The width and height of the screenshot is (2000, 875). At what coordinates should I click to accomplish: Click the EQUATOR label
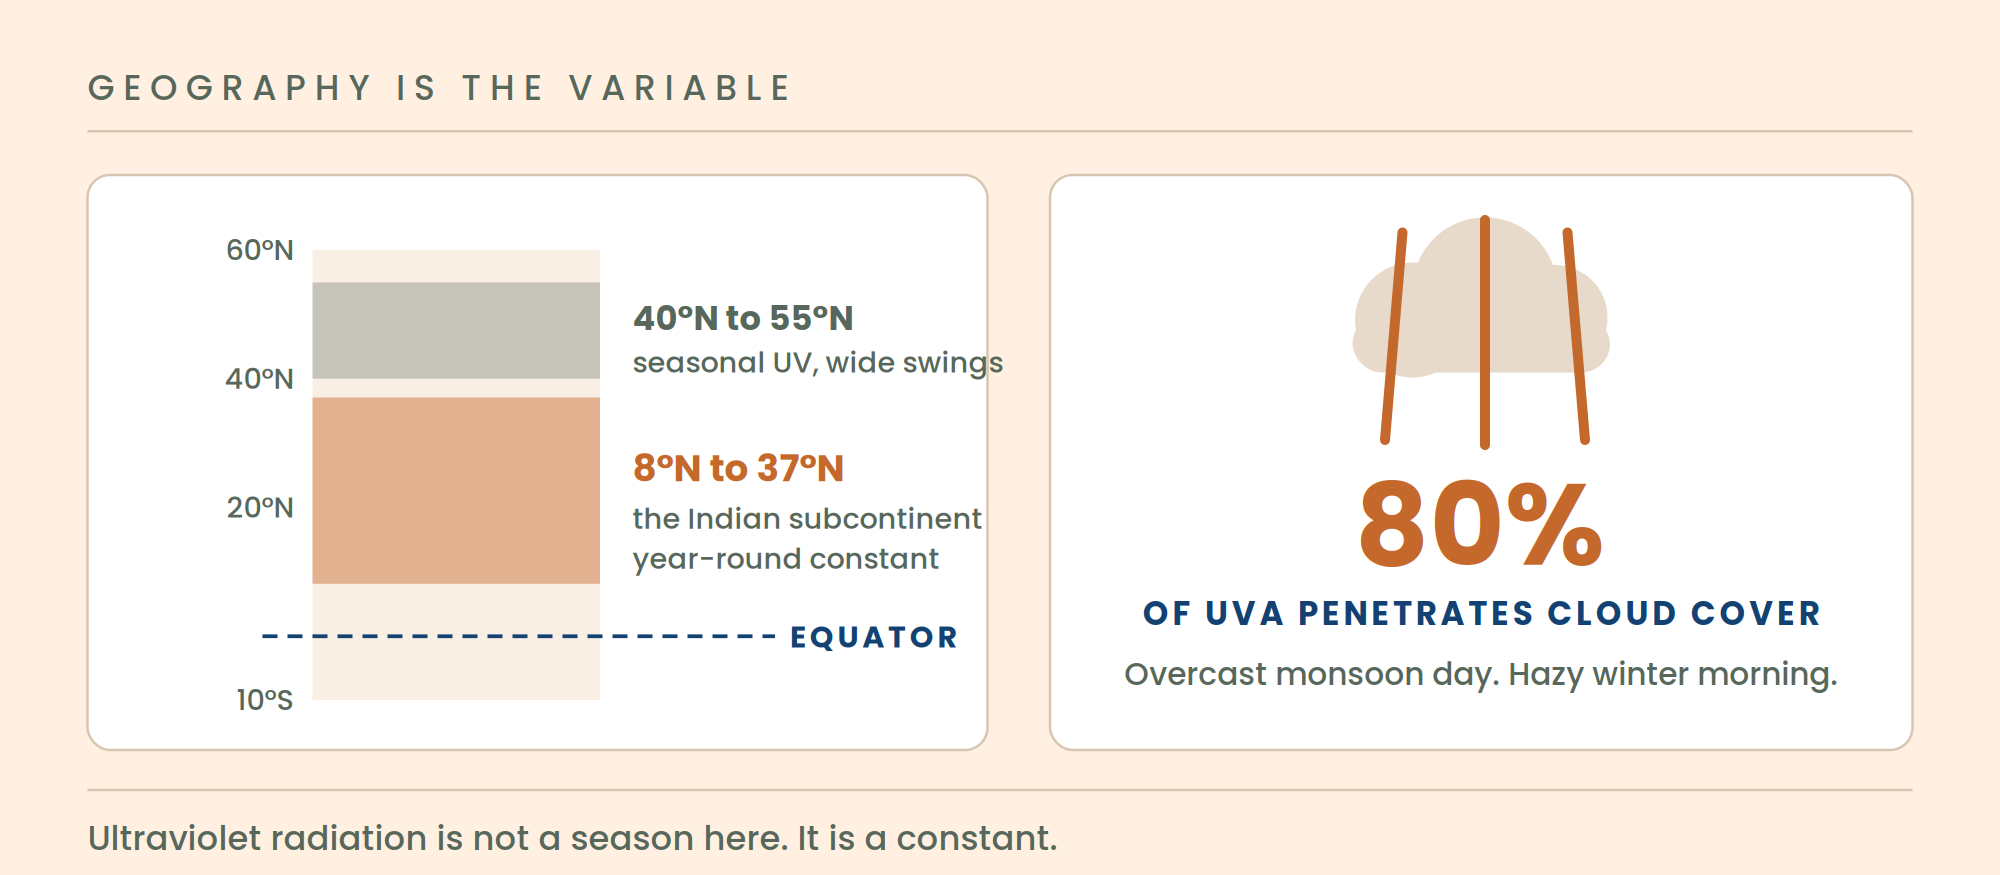click(874, 637)
